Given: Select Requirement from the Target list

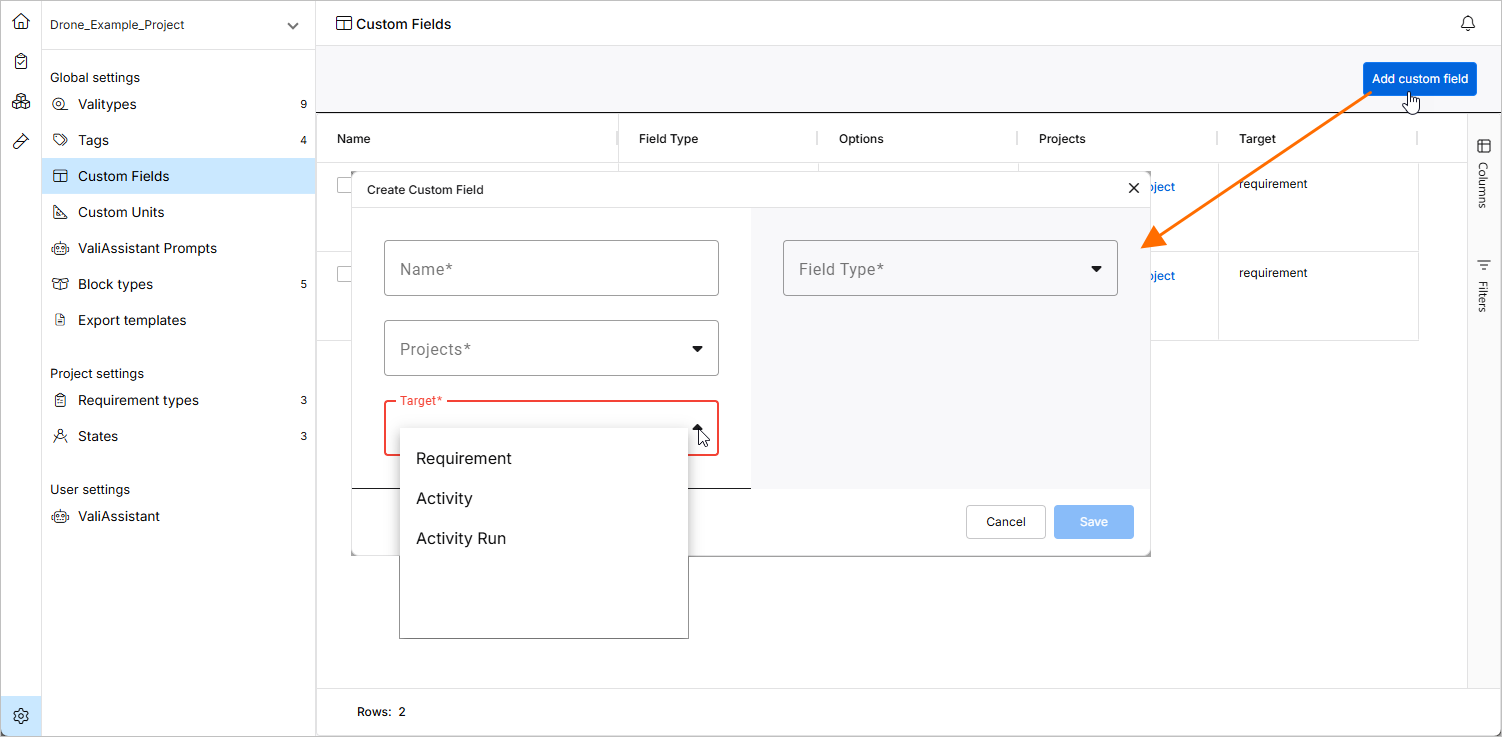Looking at the screenshot, I should click(464, 458).
